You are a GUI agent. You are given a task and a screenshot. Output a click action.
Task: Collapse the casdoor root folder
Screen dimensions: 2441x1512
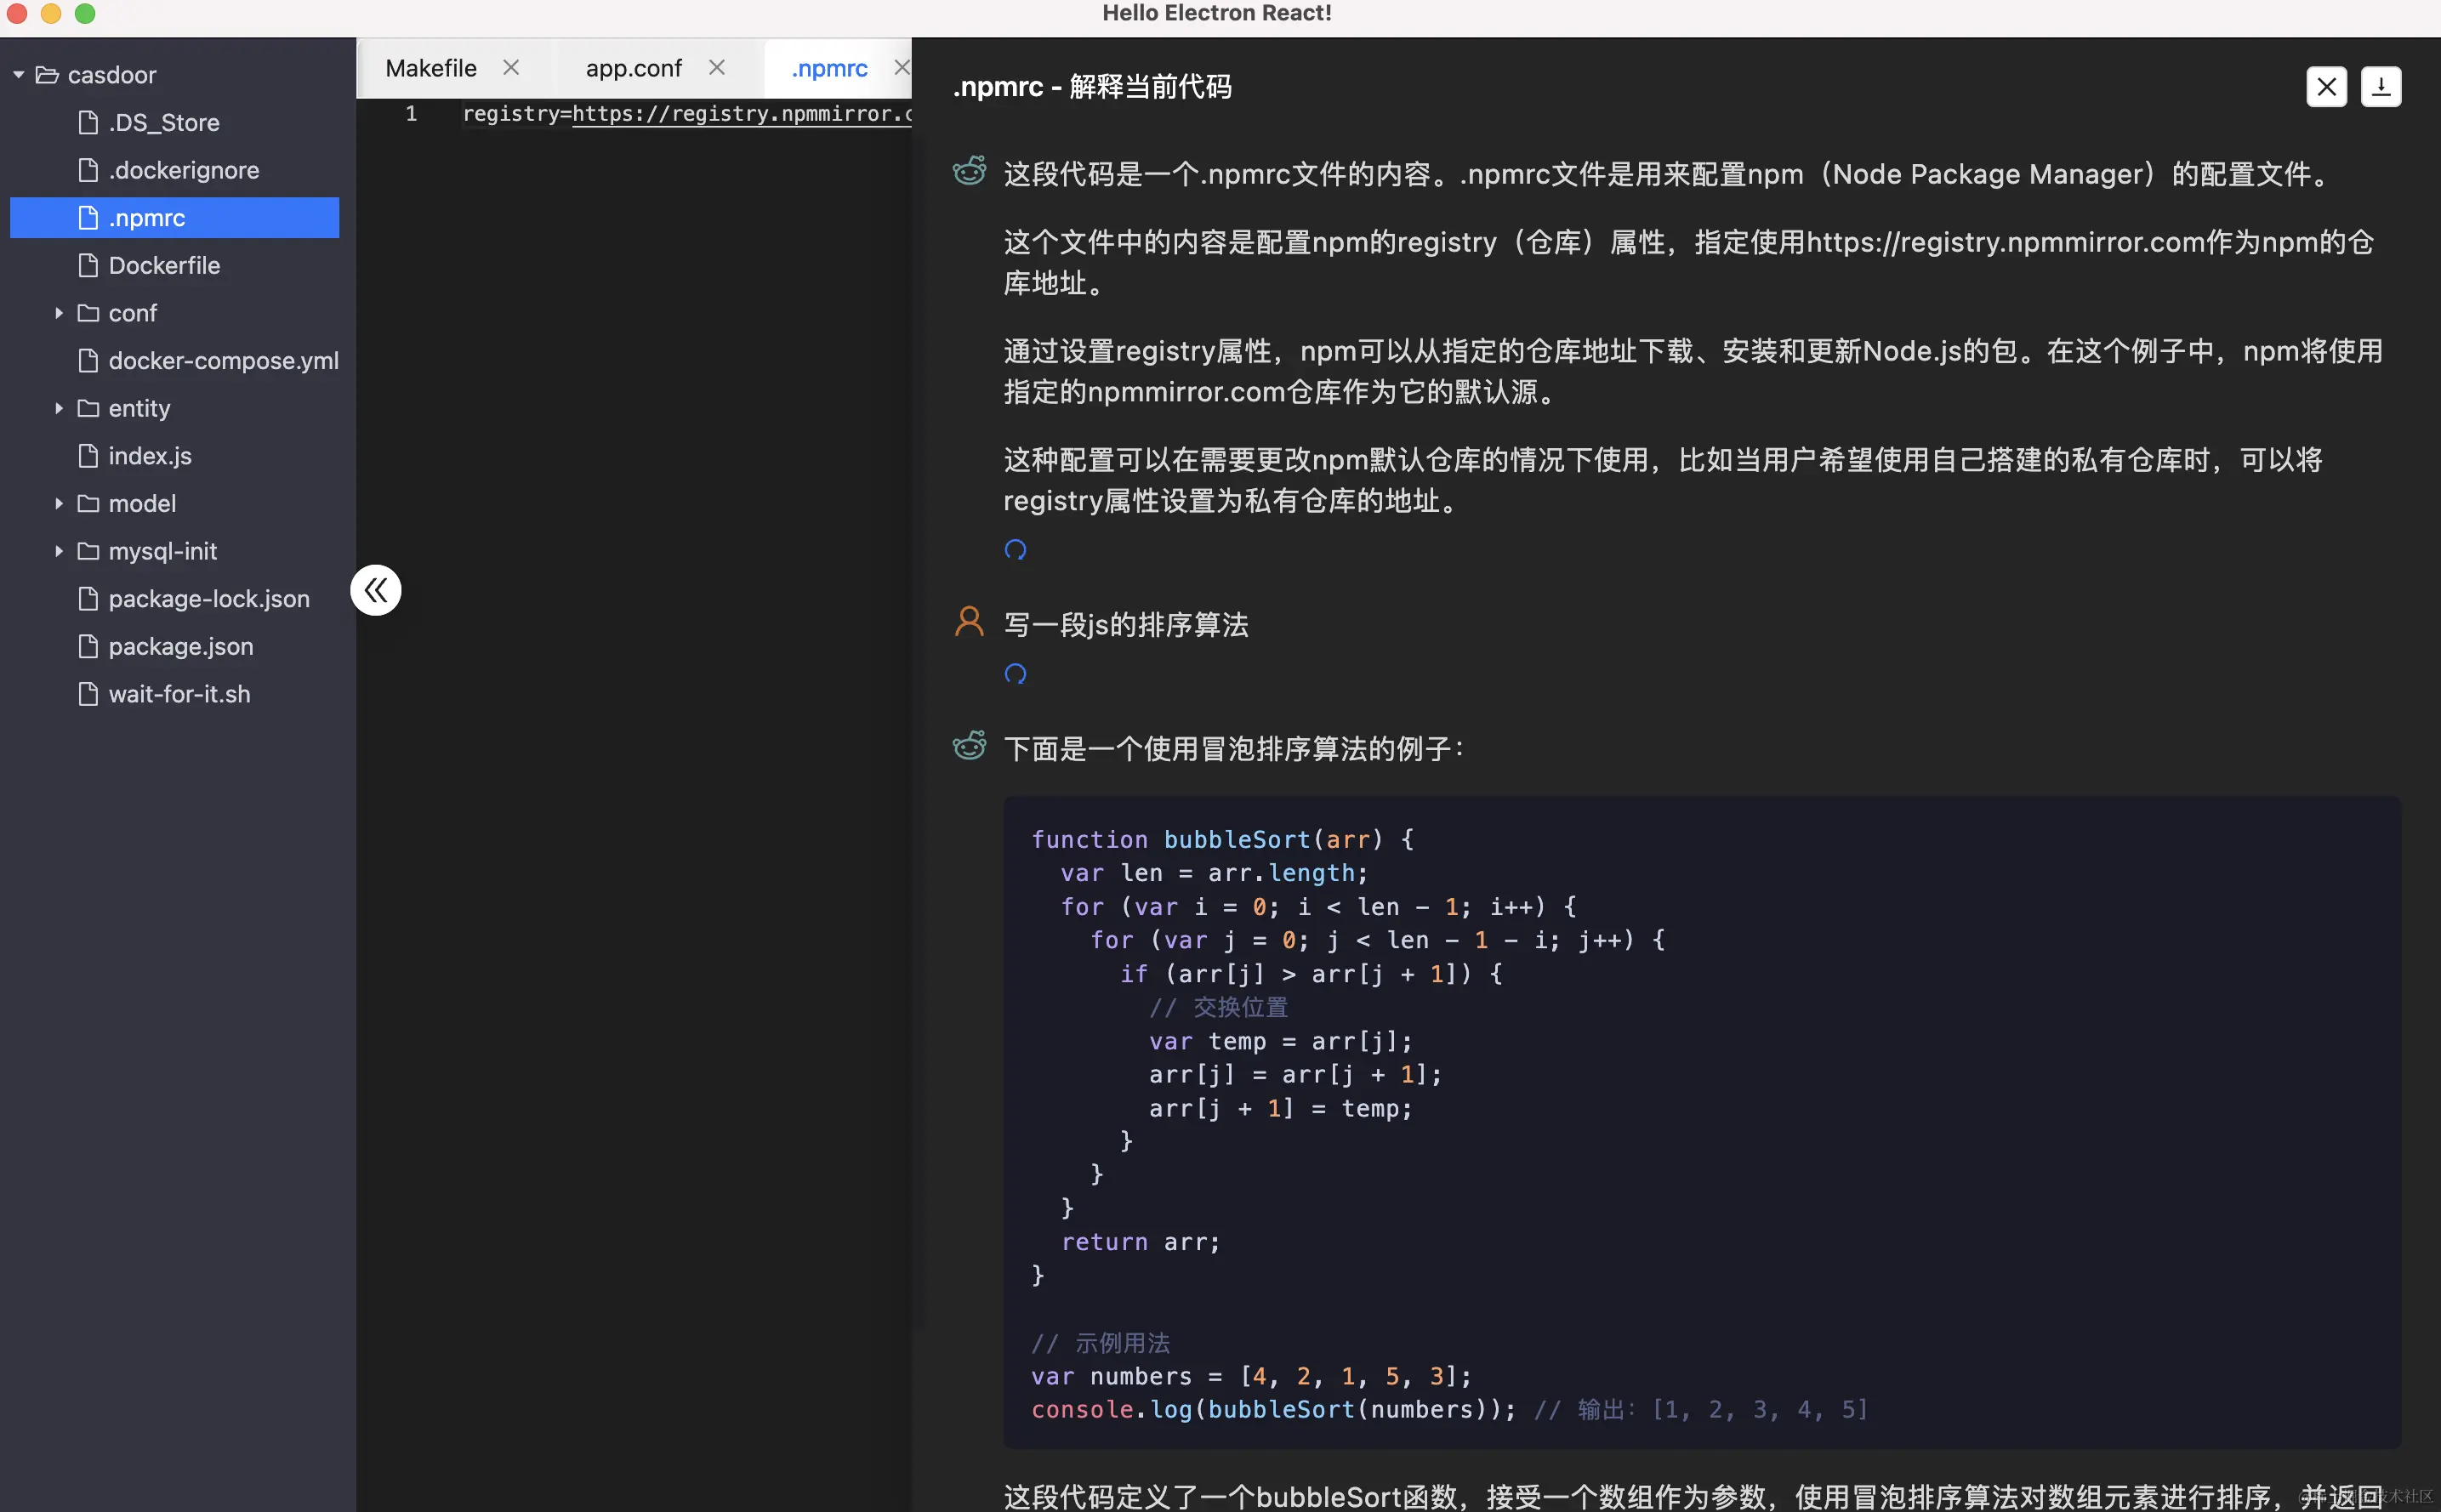click(x=19, y=75)
